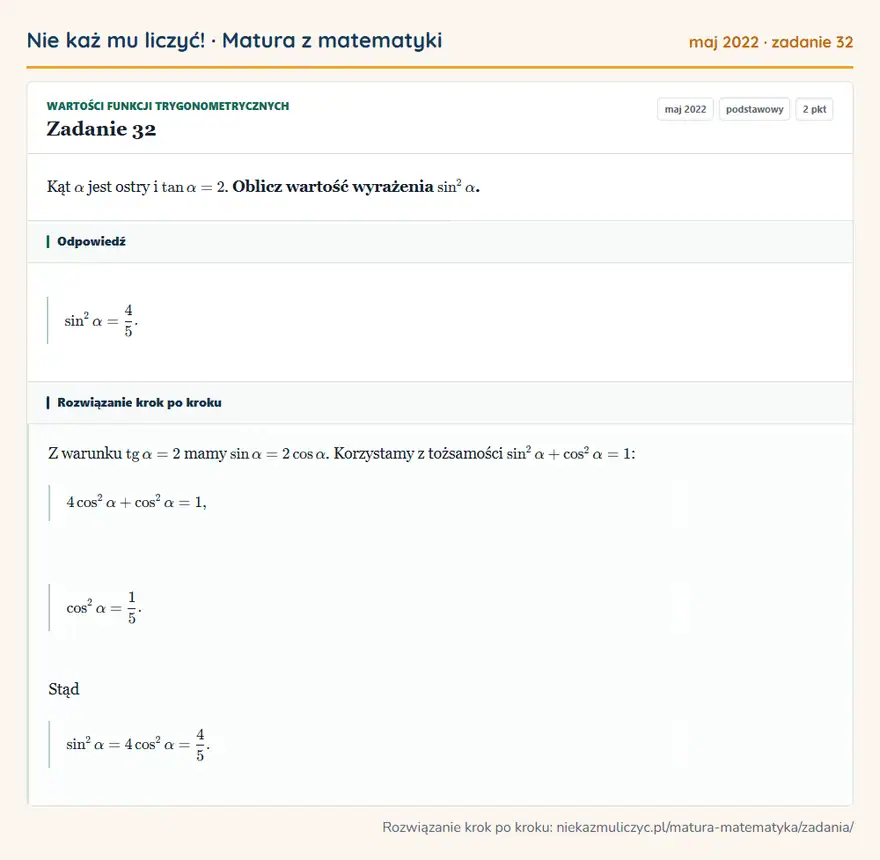Viewport: 880px width, 860px height.
Task: Click the equation 4cos² α + cos² α = 1
Action: coord(136,502)
